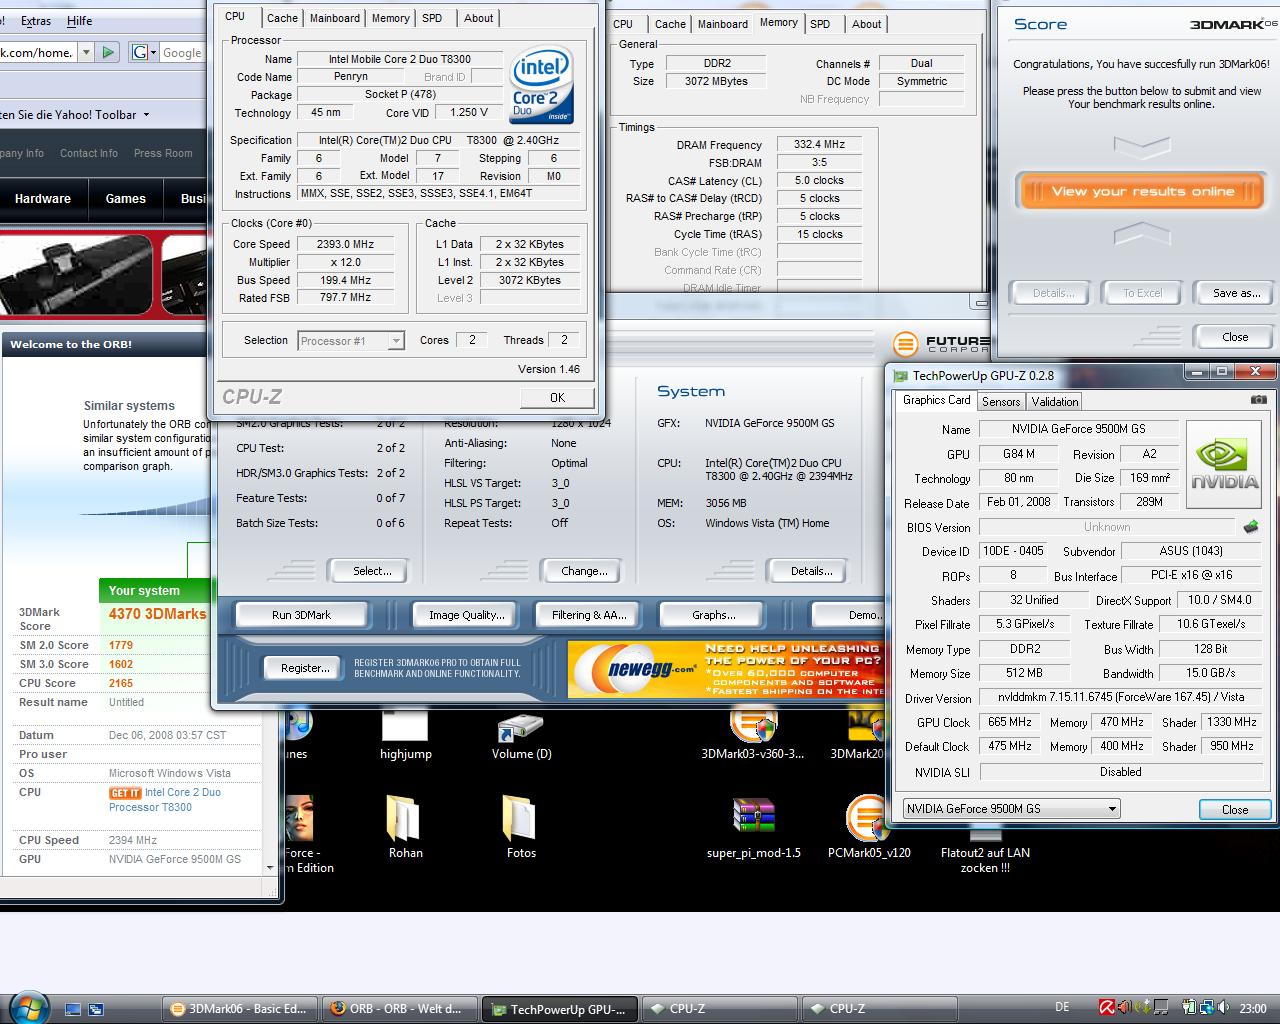This screenshot has height=1024, width=1280.
Task: Click the Google search input box
Action: (183, 52)
